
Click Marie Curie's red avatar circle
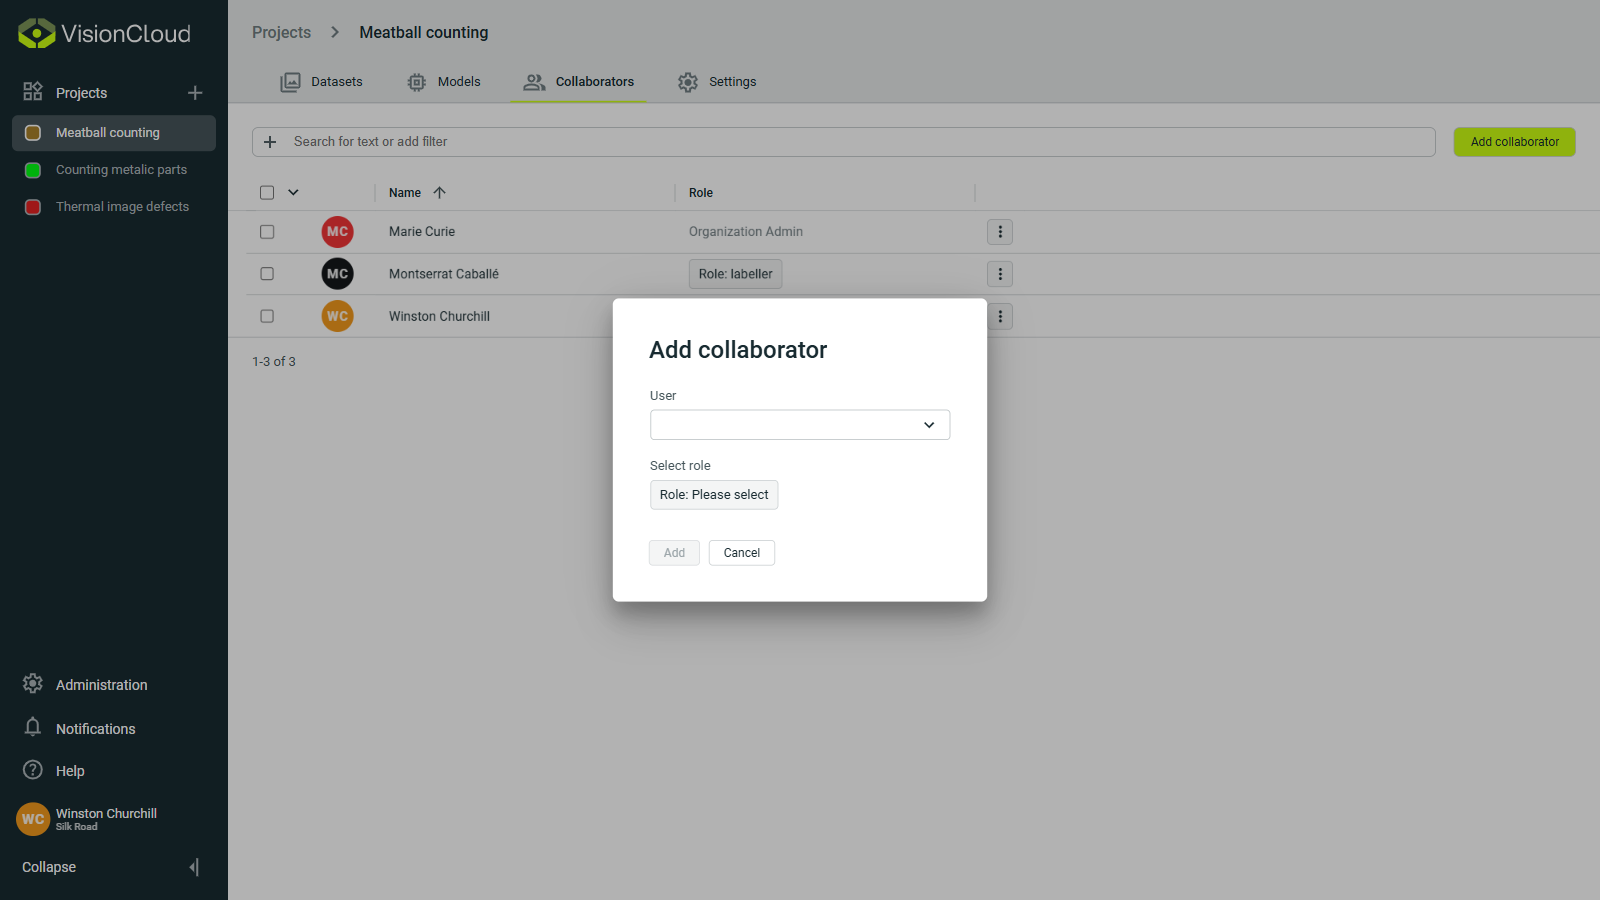[x=337, y=231]
